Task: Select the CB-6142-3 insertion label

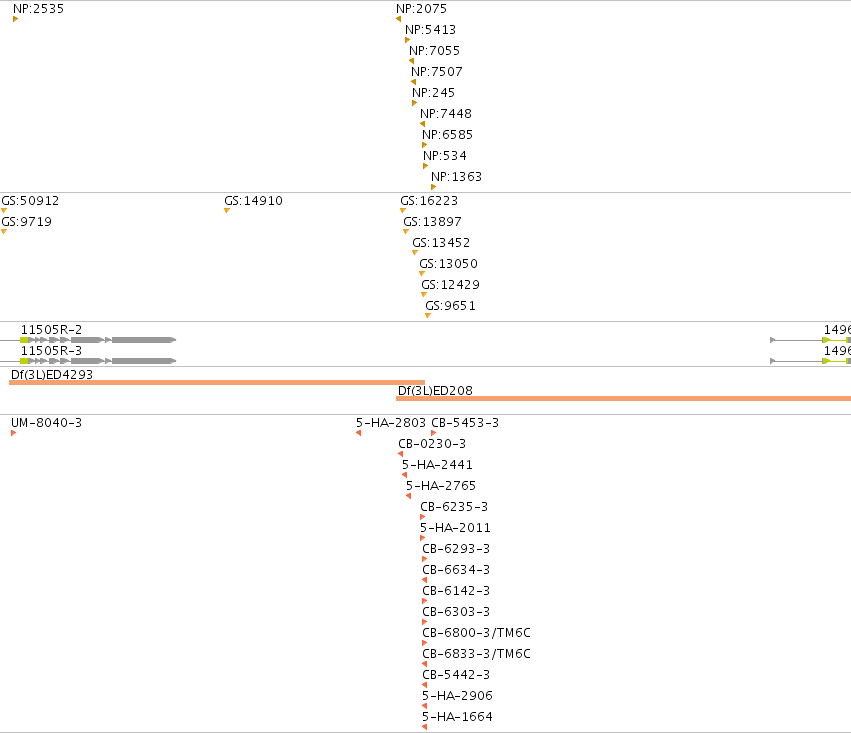Action: point(456,591)
